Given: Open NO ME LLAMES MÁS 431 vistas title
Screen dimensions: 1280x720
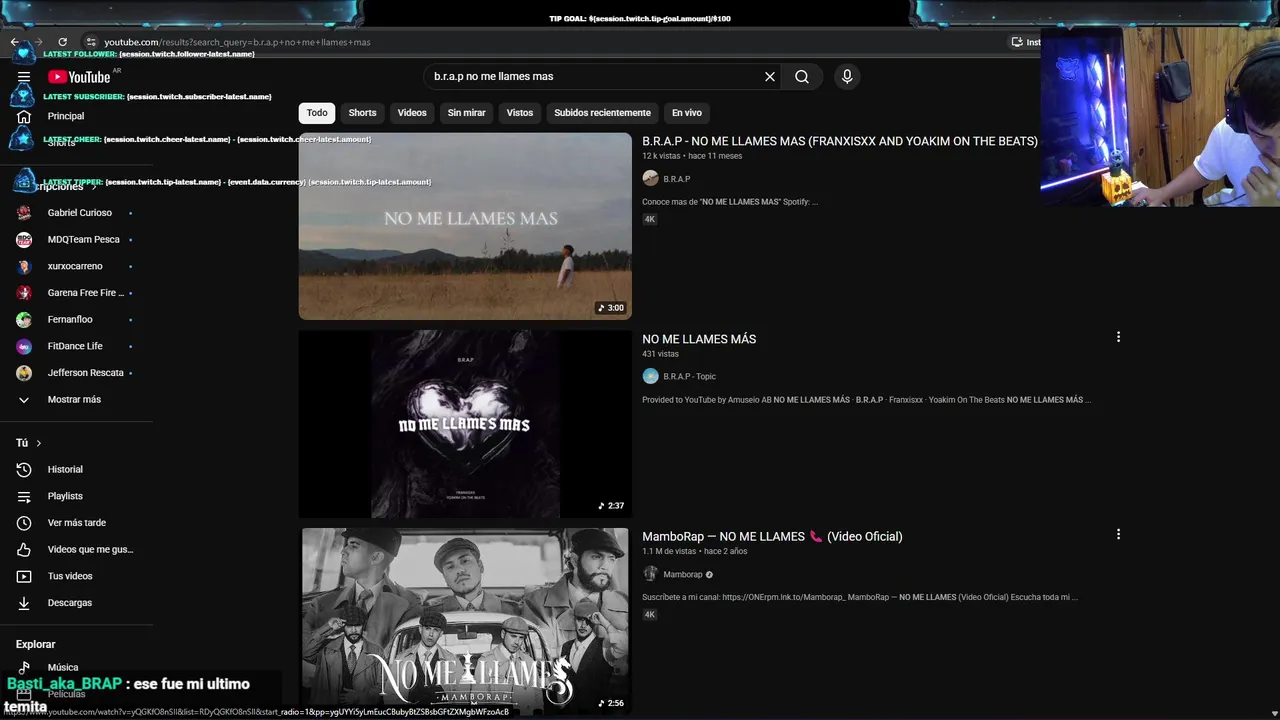Looking at the screenshot, I should pos(699,339).
